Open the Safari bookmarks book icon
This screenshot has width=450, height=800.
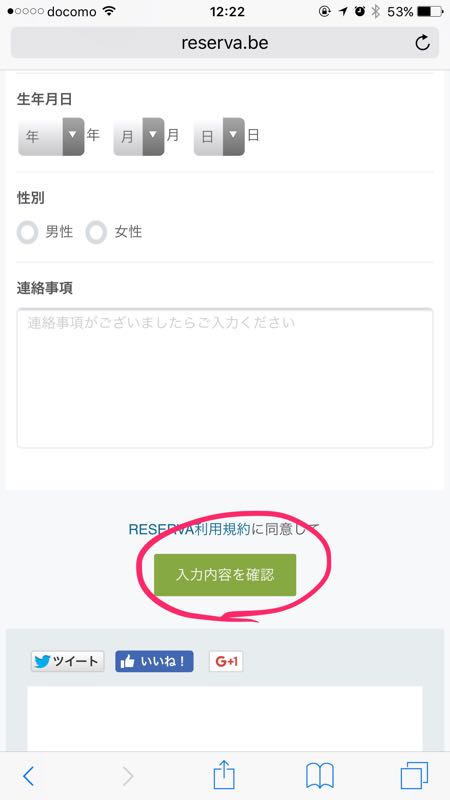point(320,776)
